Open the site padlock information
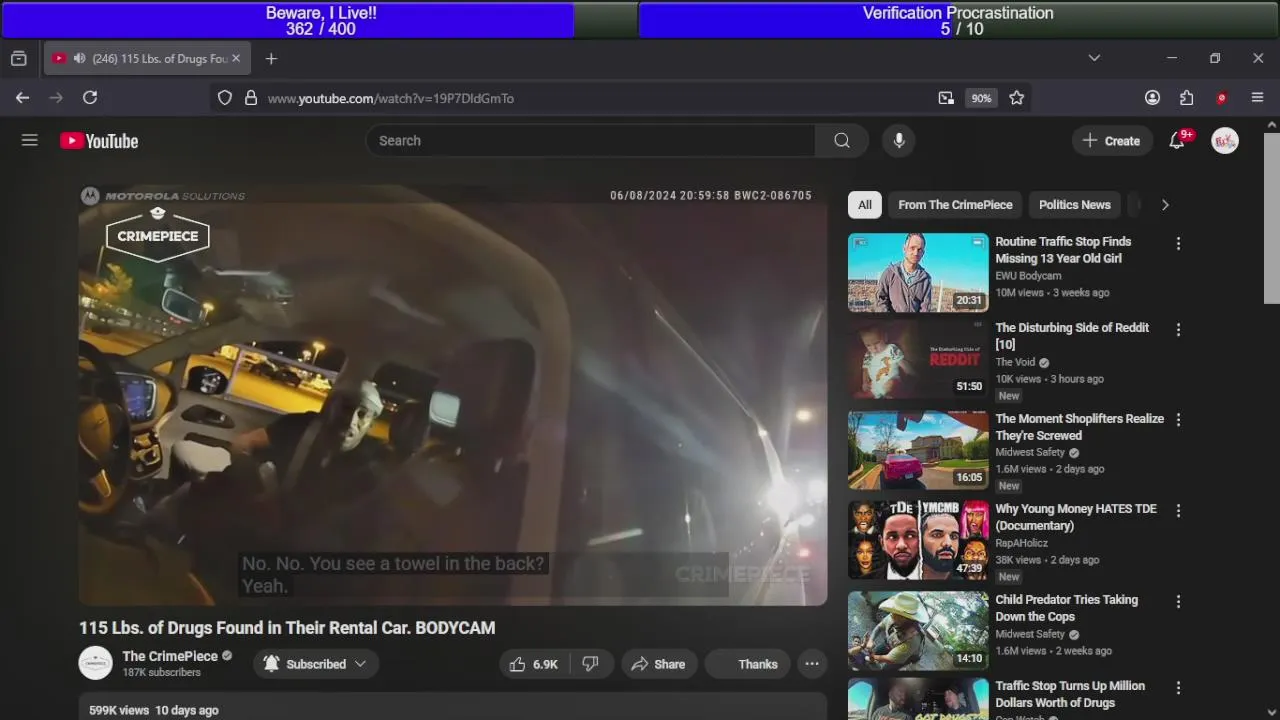Viewport: 1280px width, 720px height. point(251,98)
